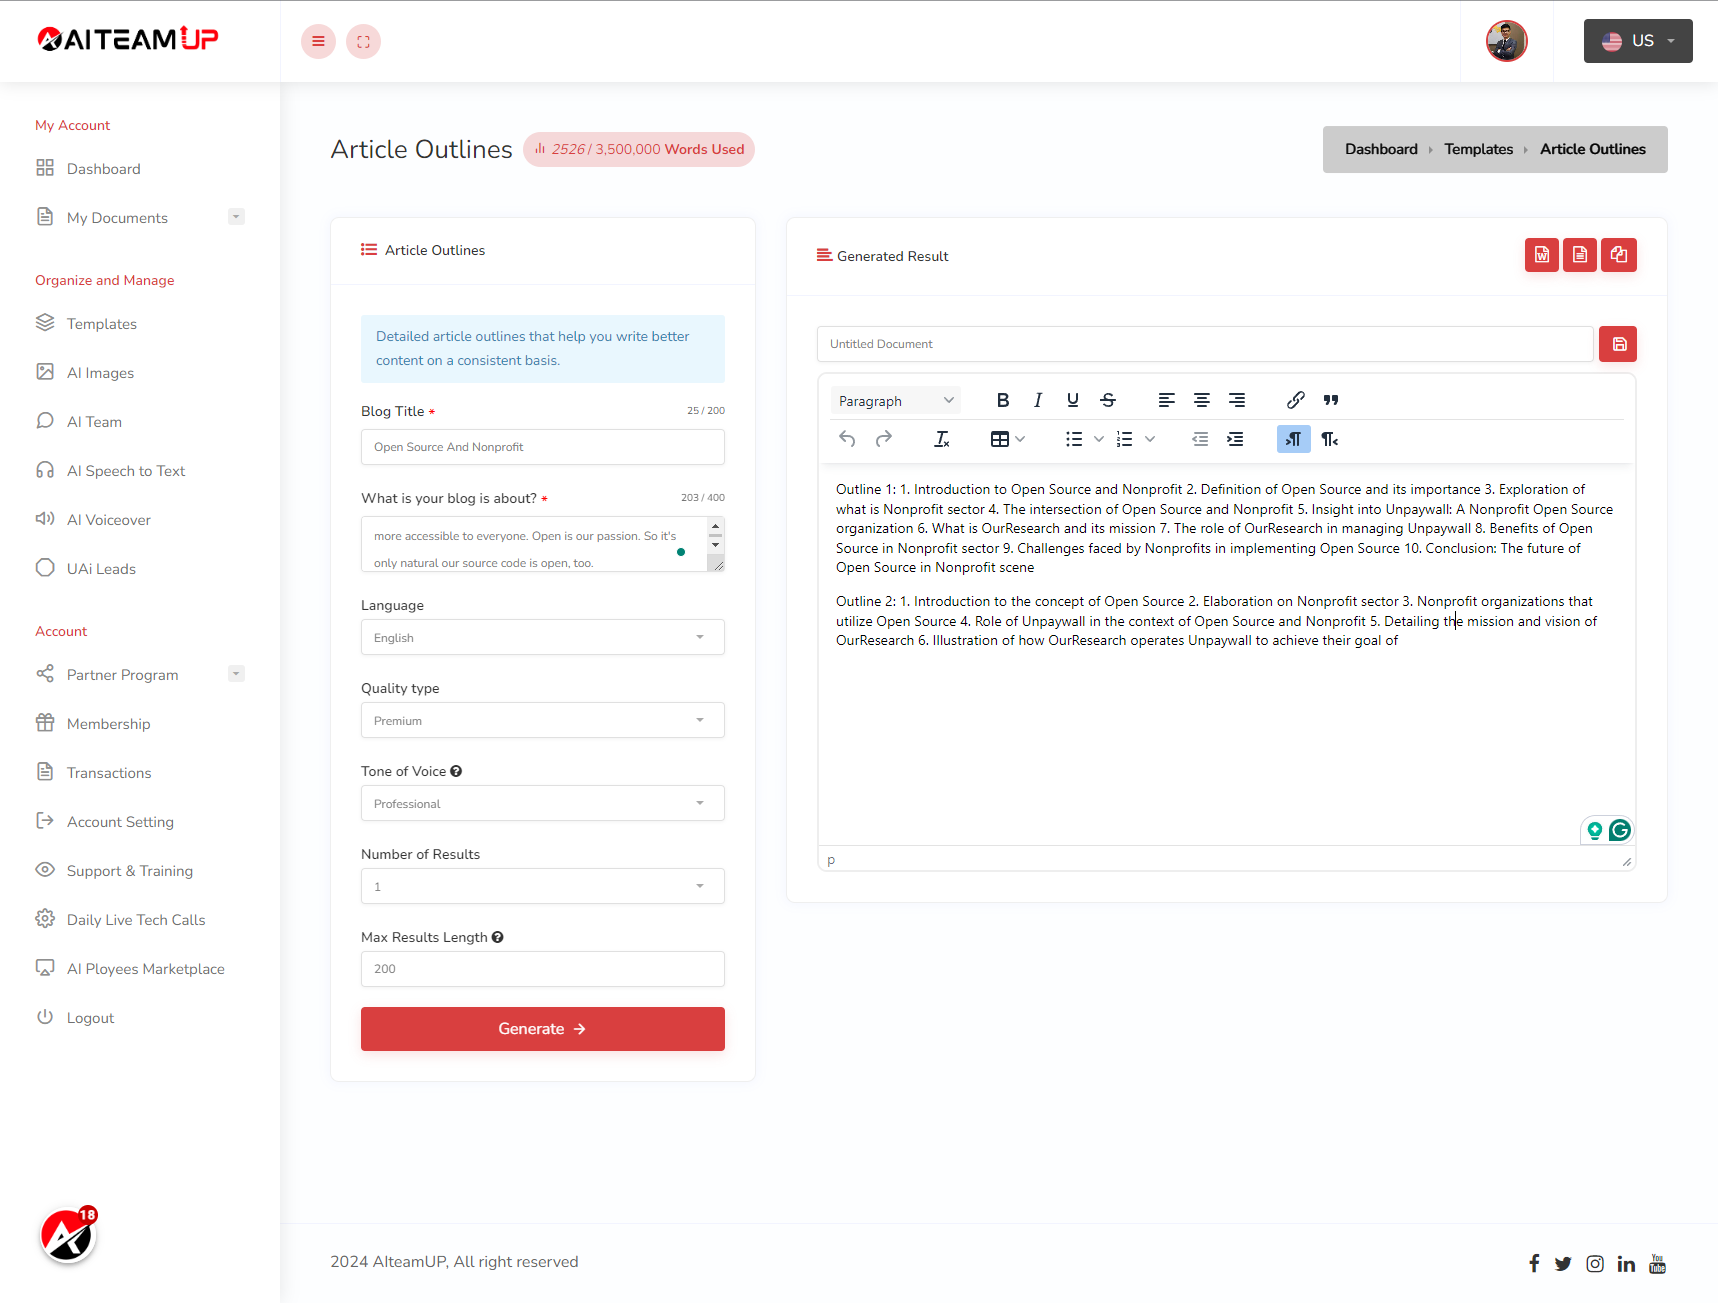Screen dimensions: 1718x1303
Task: Decrease paragraph indent
Action: [x=1200, y=439]
